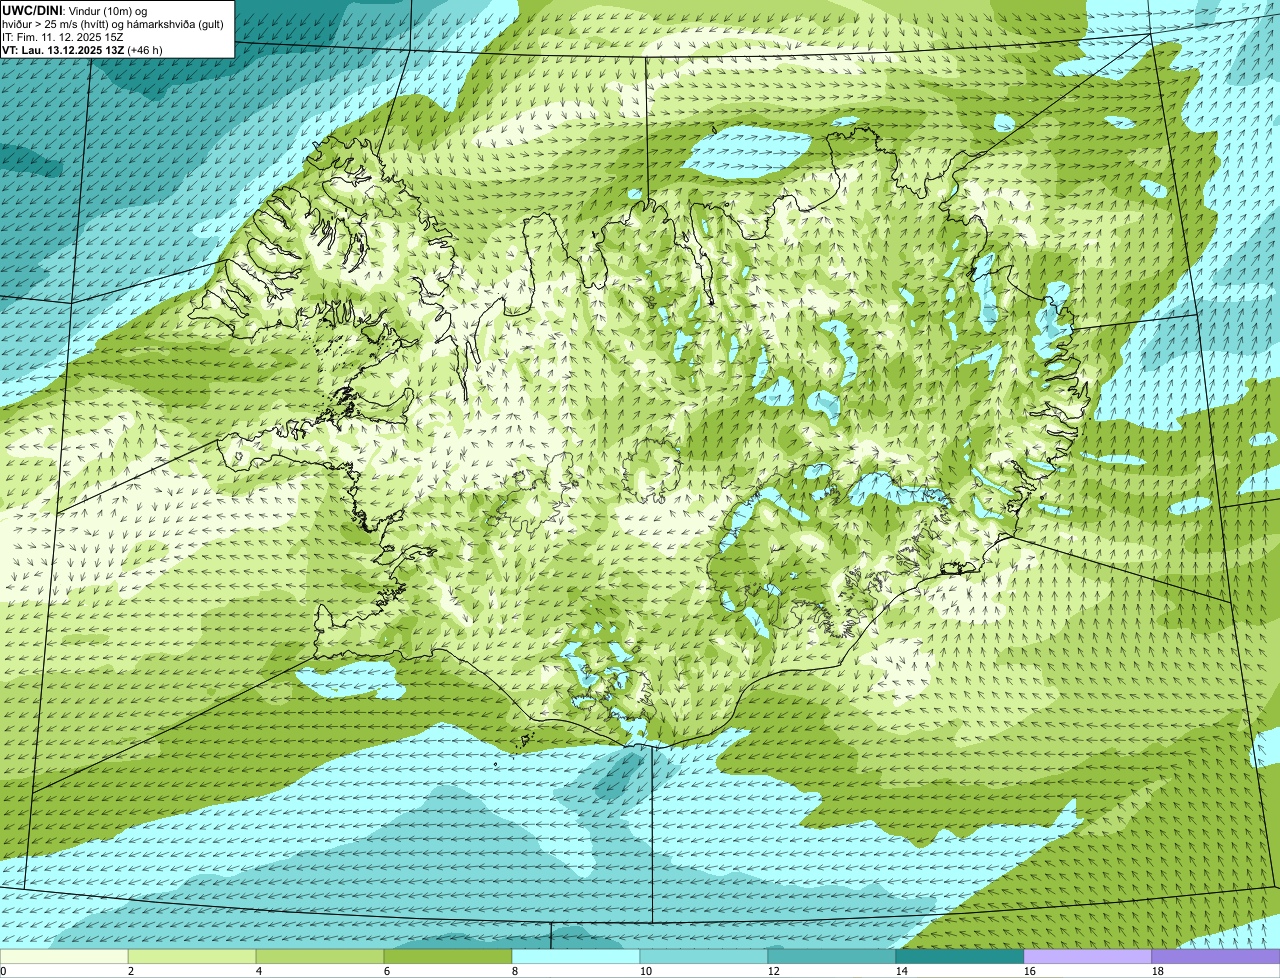Choose the 10–12 m/s light teal legend swatch
The height and width of the screenshot is (978, 1280).
[704, 957]
